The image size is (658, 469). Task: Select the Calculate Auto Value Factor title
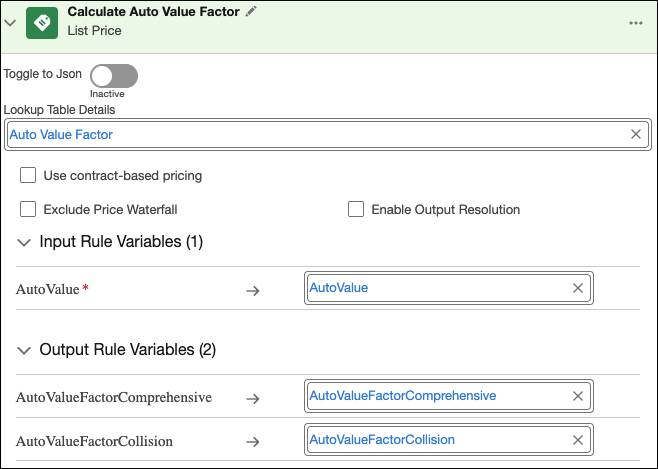click(154, 11)
